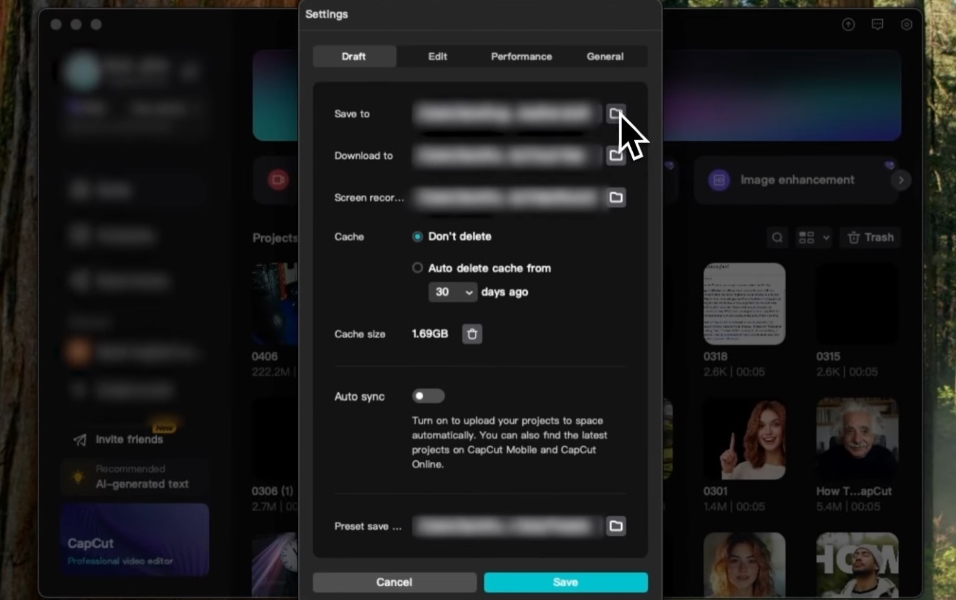Image resolution: width=956 pixels, height=600 pixels.
Task: Click the Cancel button
Action: point(394,582)
